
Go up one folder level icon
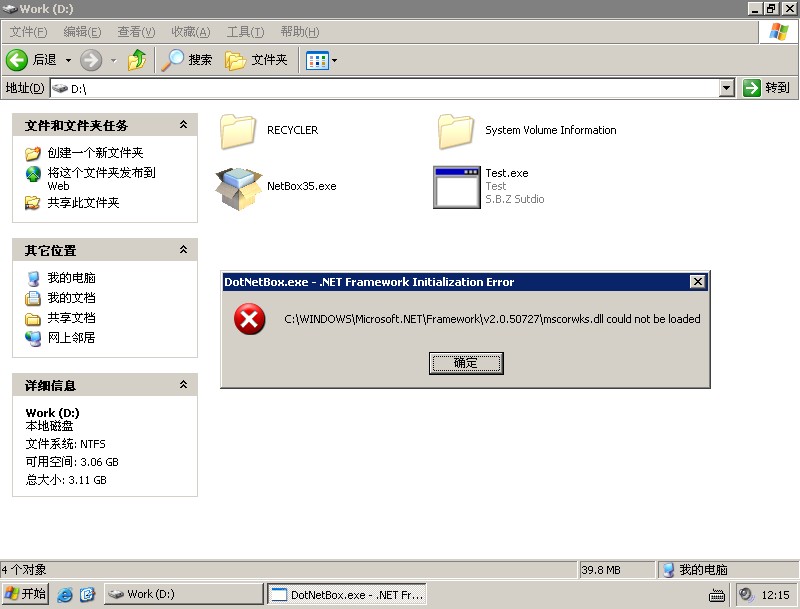137,60
